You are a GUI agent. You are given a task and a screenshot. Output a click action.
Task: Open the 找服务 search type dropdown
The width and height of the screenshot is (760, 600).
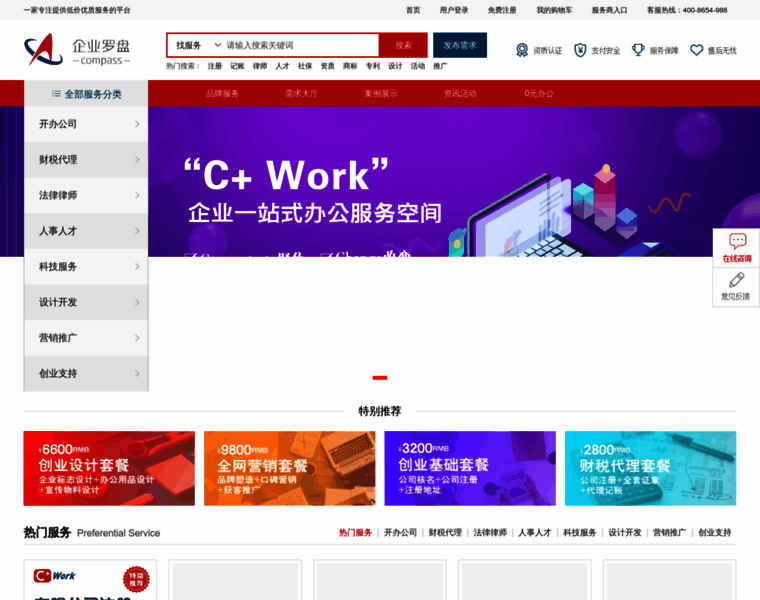[x=198, y=45]
